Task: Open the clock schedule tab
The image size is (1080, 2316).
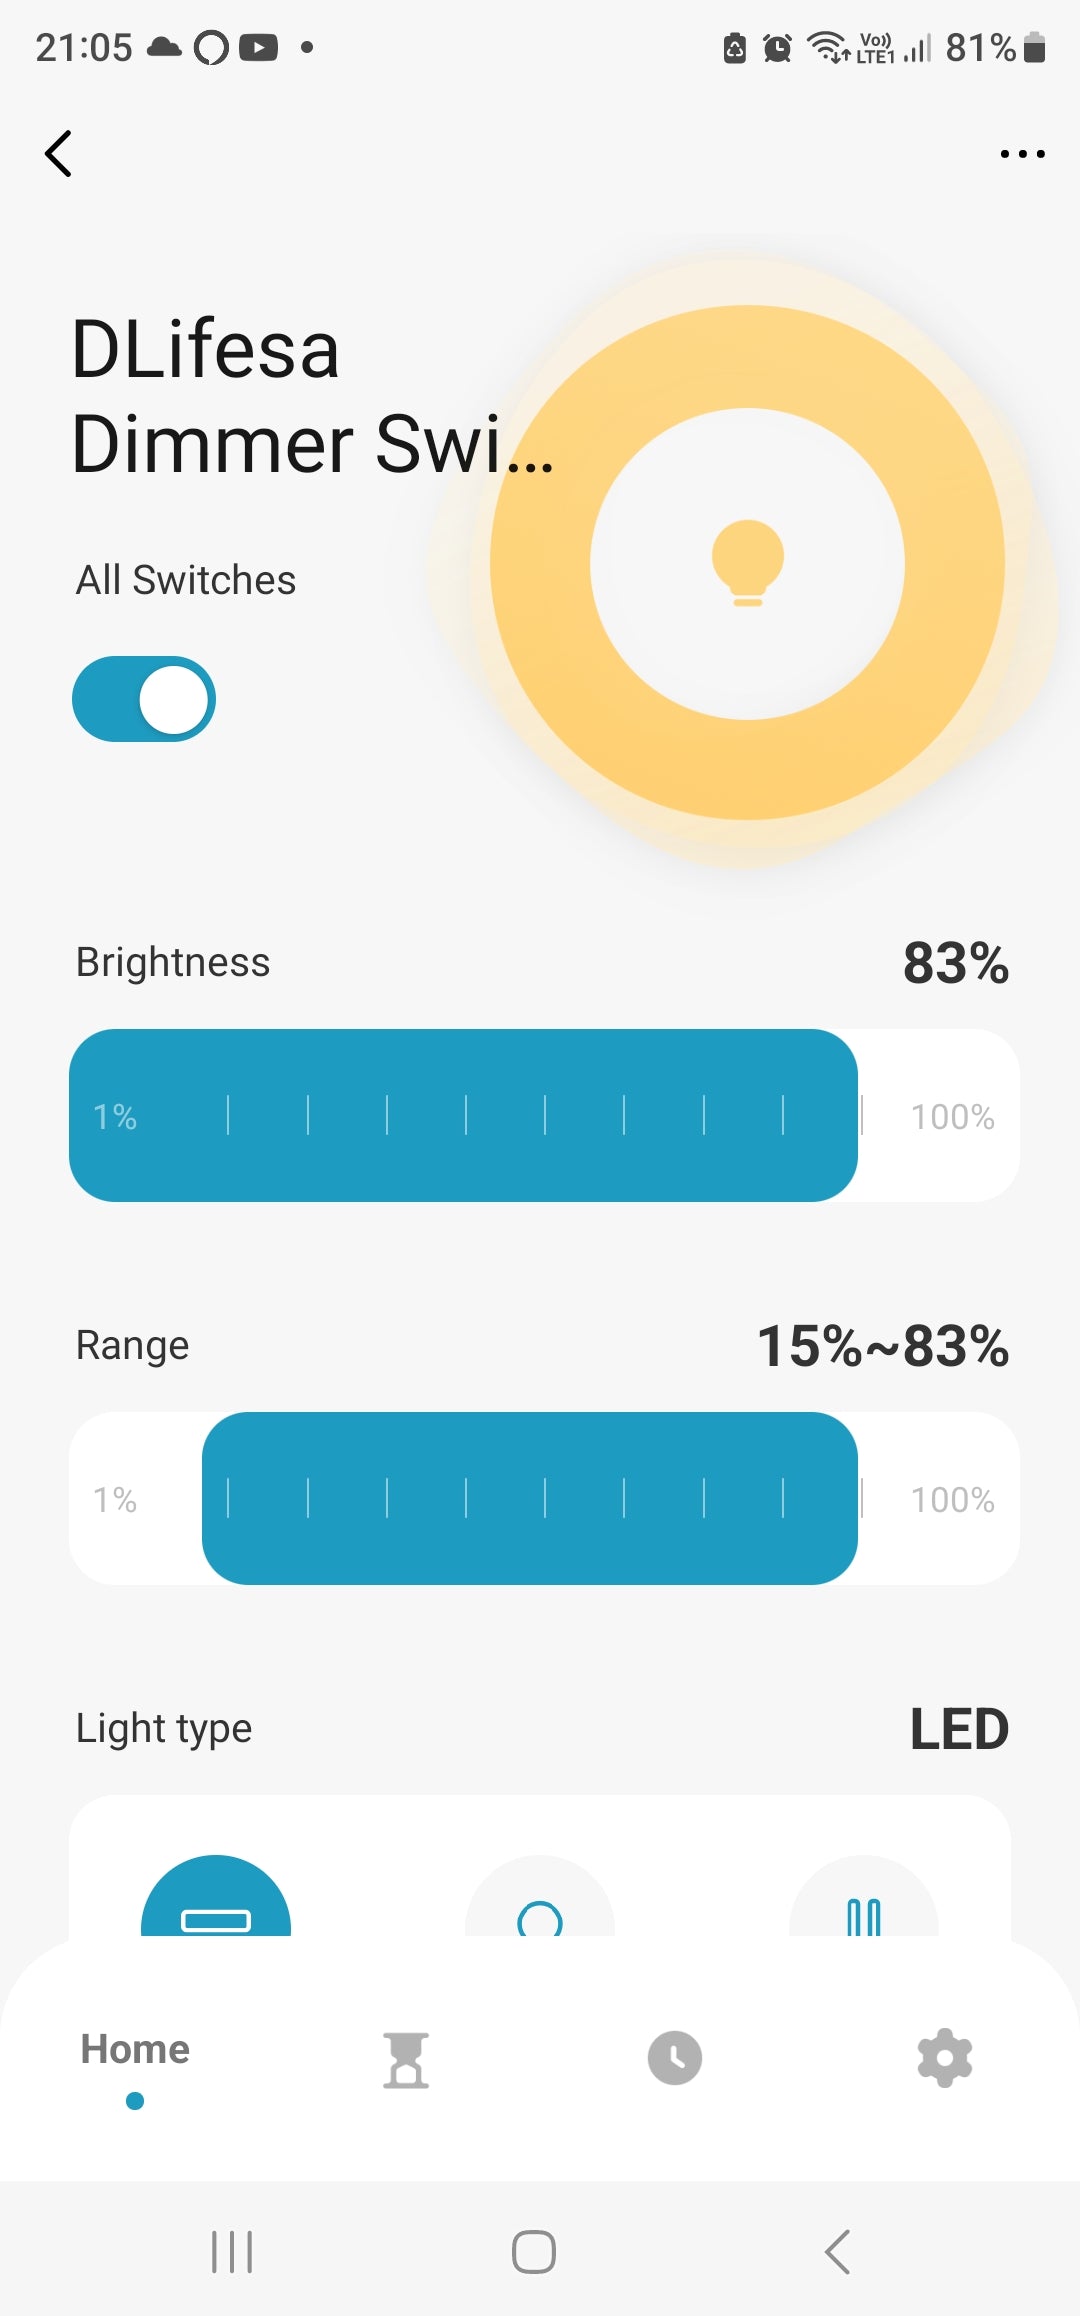Action: (675, 2058)
